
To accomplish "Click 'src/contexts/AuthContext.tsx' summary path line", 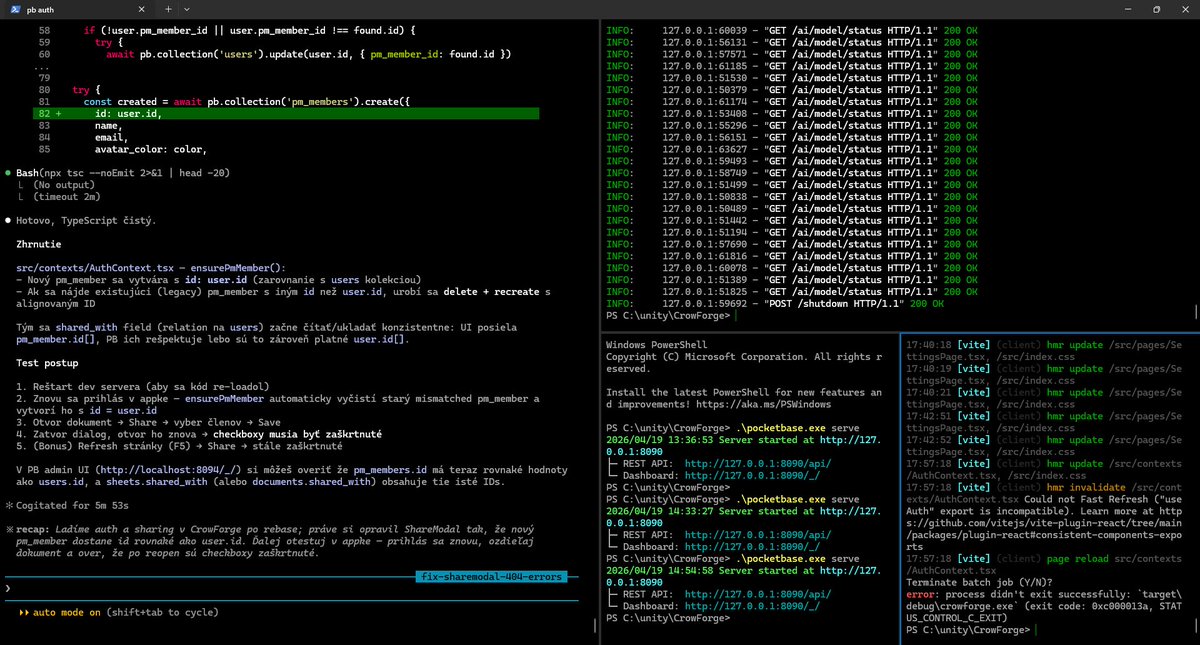I will pyautogui.click(x=151, y=268).
